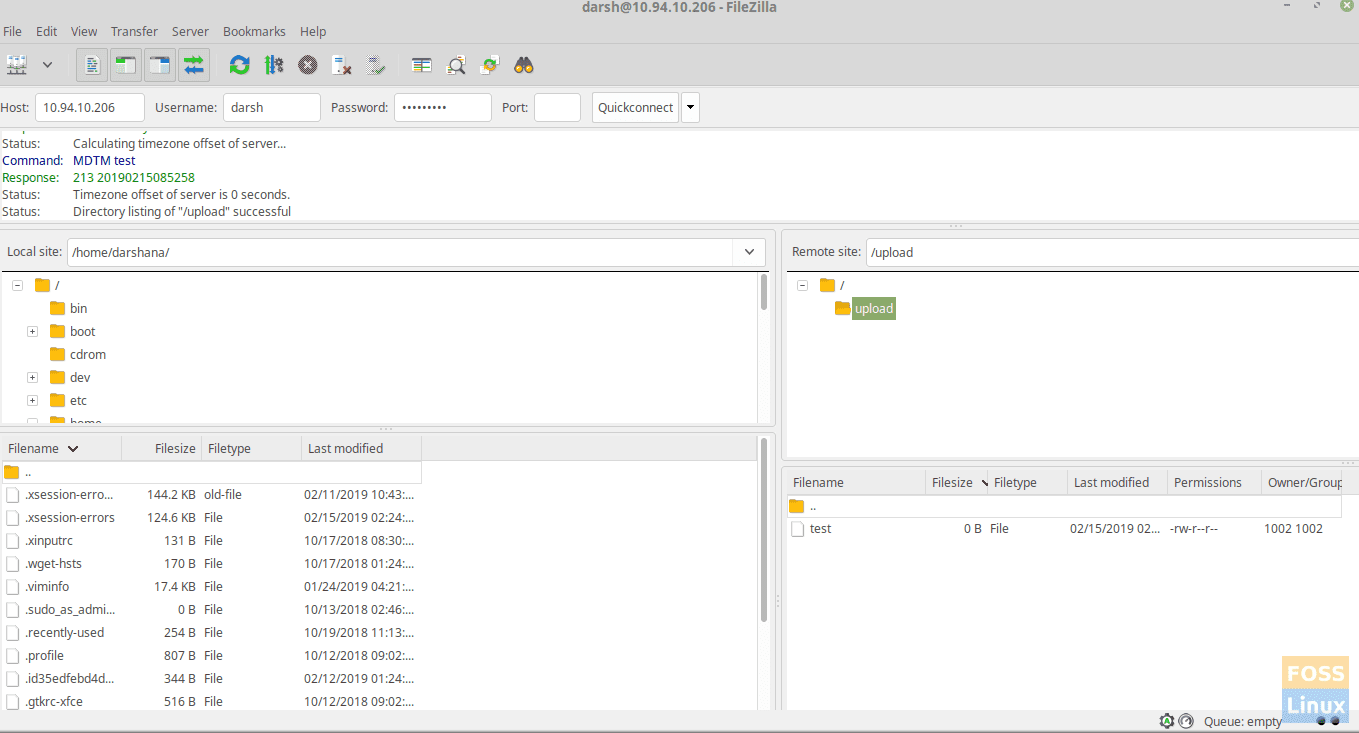The image size is (1359, 733).
Task: Cancel the current operation icon
Action: pyautogui.click(x=308, y=65)
